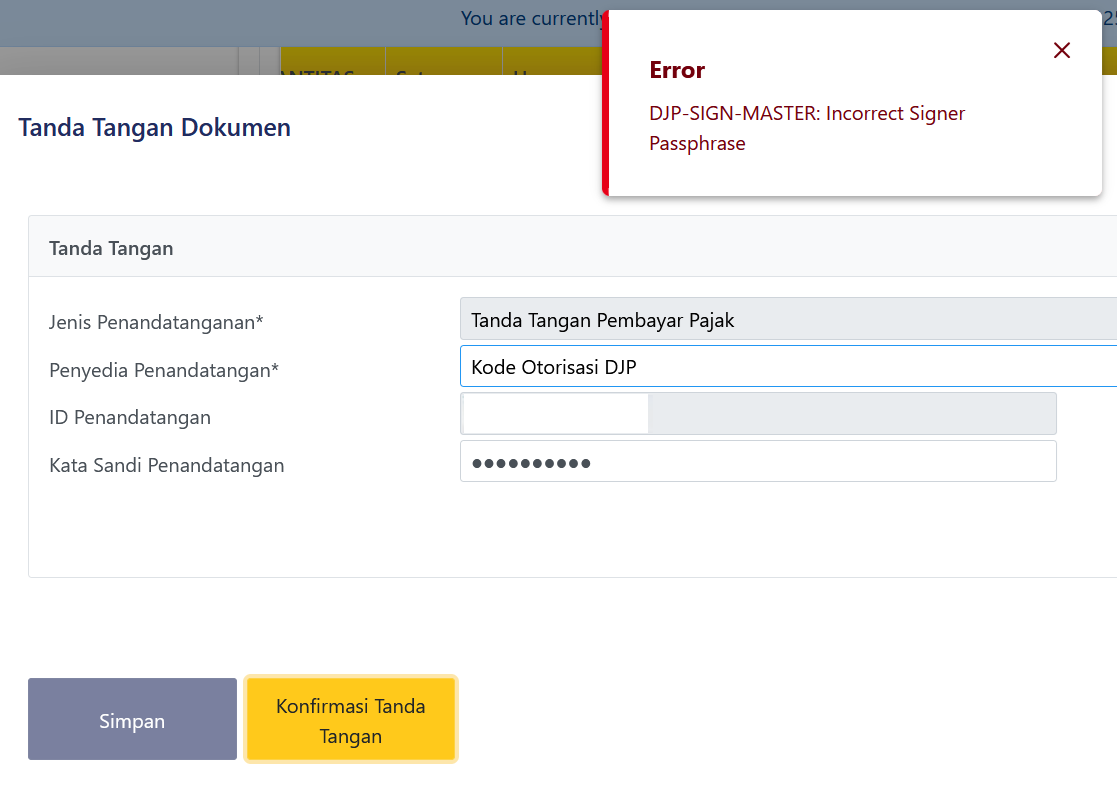The height and width of the screenshot is (788, 1120).
Task: Click the "Kata Sandi Penandatangan" label
Action: coord(166,465)
